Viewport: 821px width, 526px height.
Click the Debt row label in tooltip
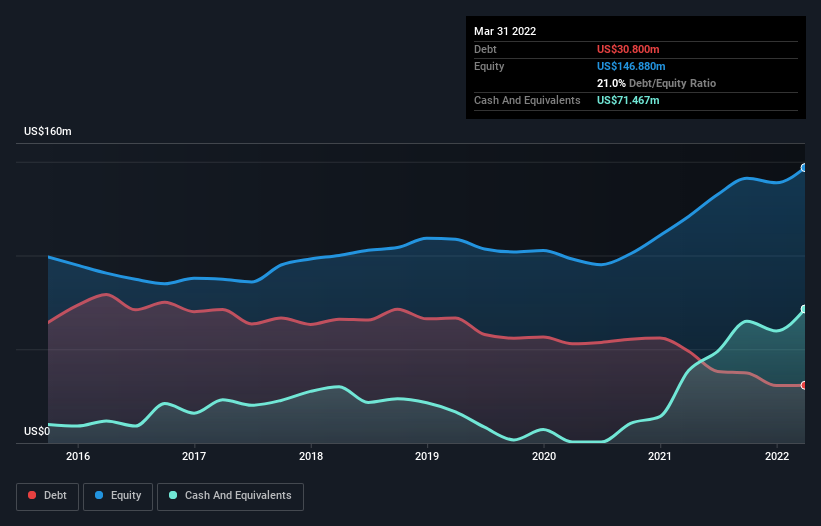[485, 49]
